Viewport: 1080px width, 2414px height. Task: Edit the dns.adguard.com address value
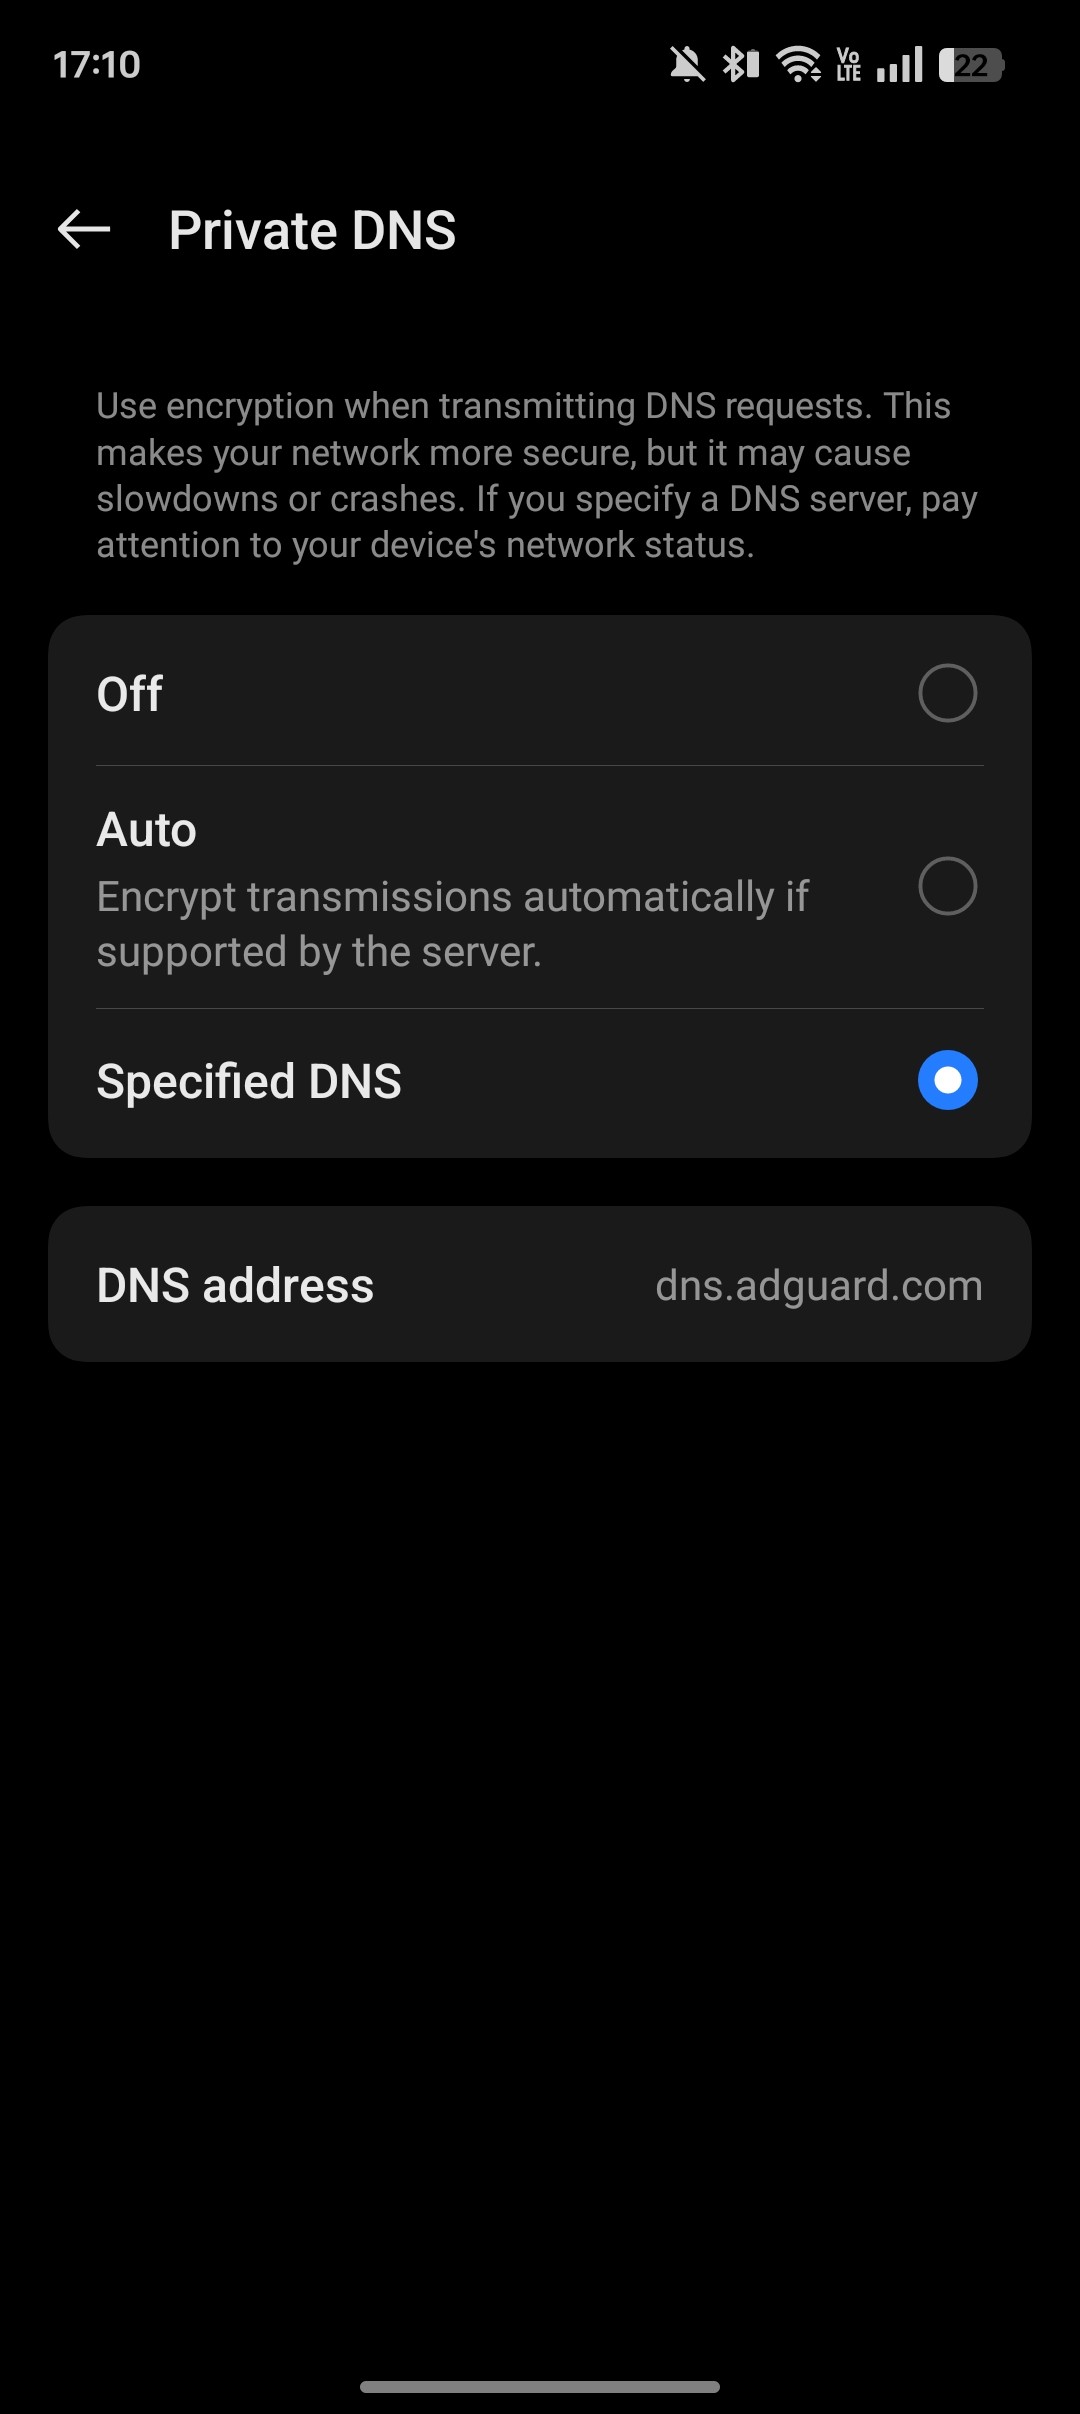pos(818,1286)
